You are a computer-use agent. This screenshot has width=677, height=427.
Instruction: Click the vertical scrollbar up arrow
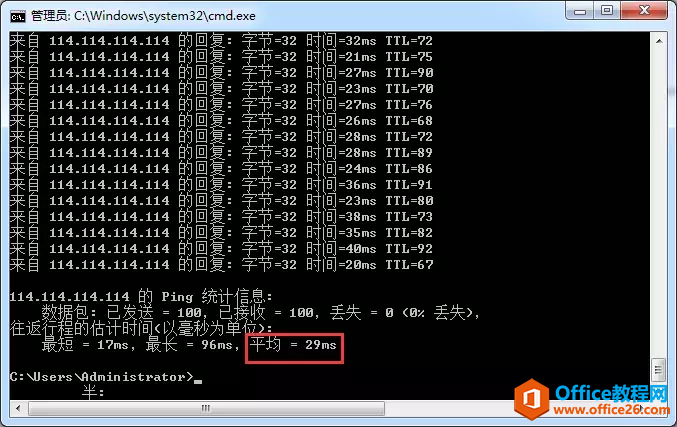[659, 41]
